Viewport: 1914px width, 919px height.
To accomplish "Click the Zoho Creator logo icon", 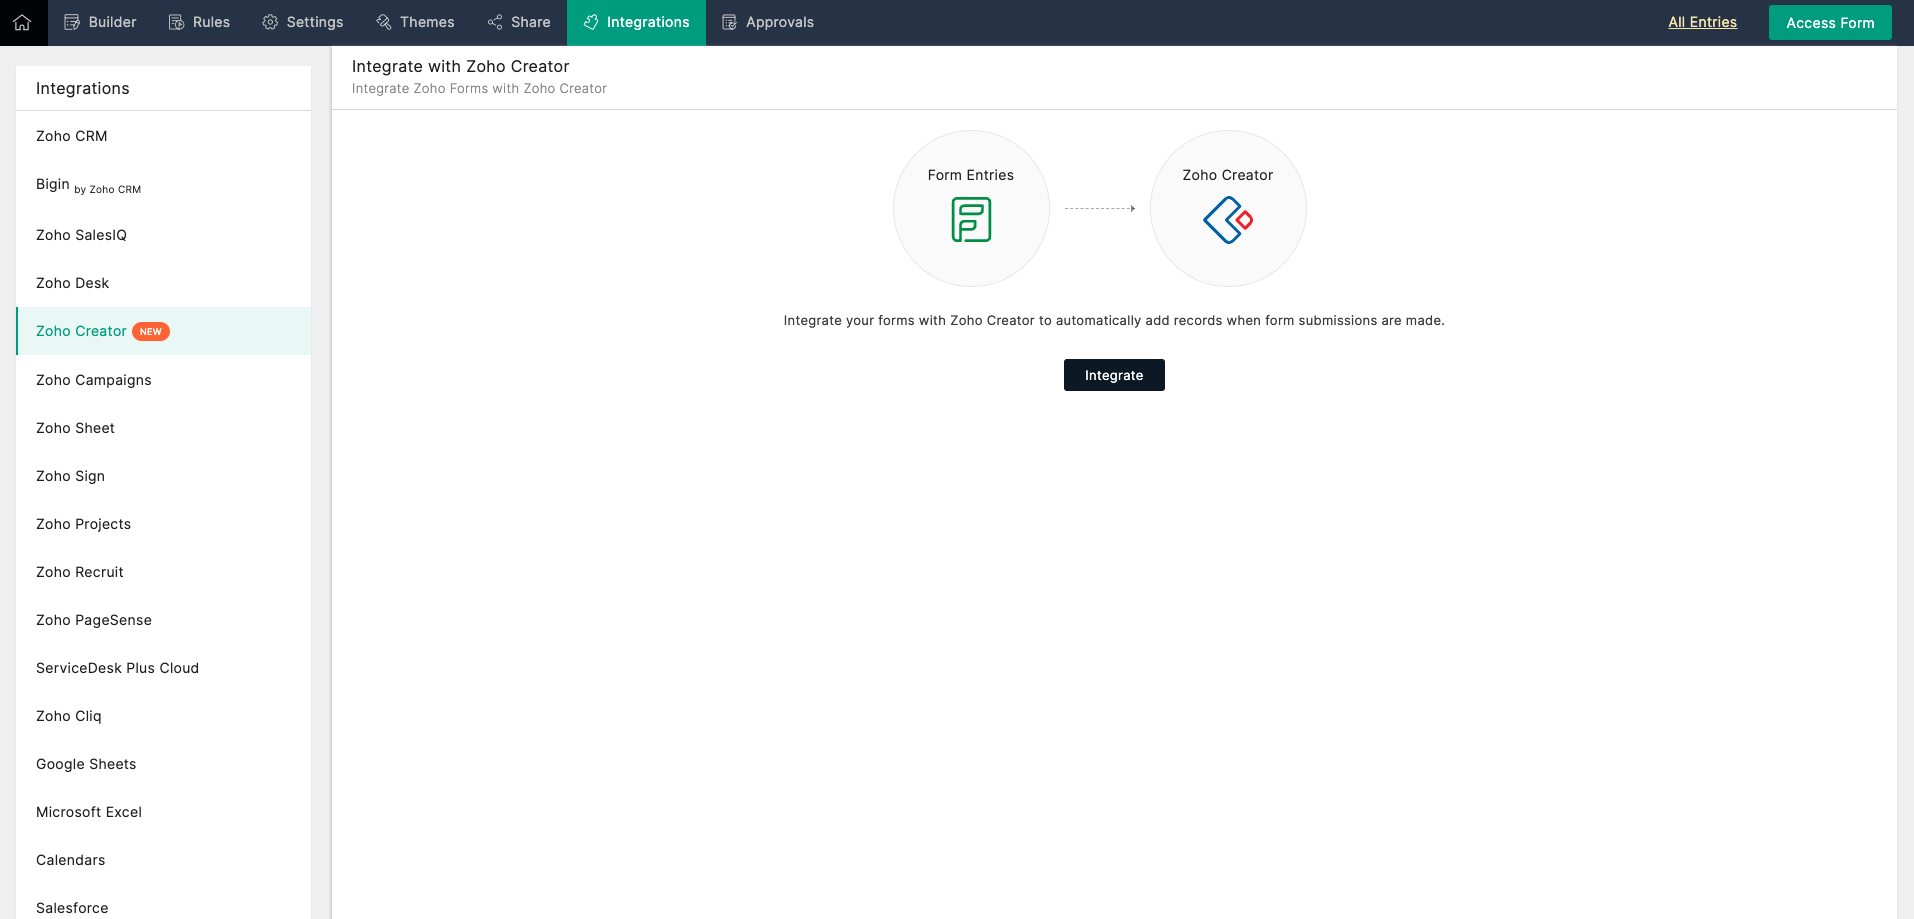I will 1228,220.
